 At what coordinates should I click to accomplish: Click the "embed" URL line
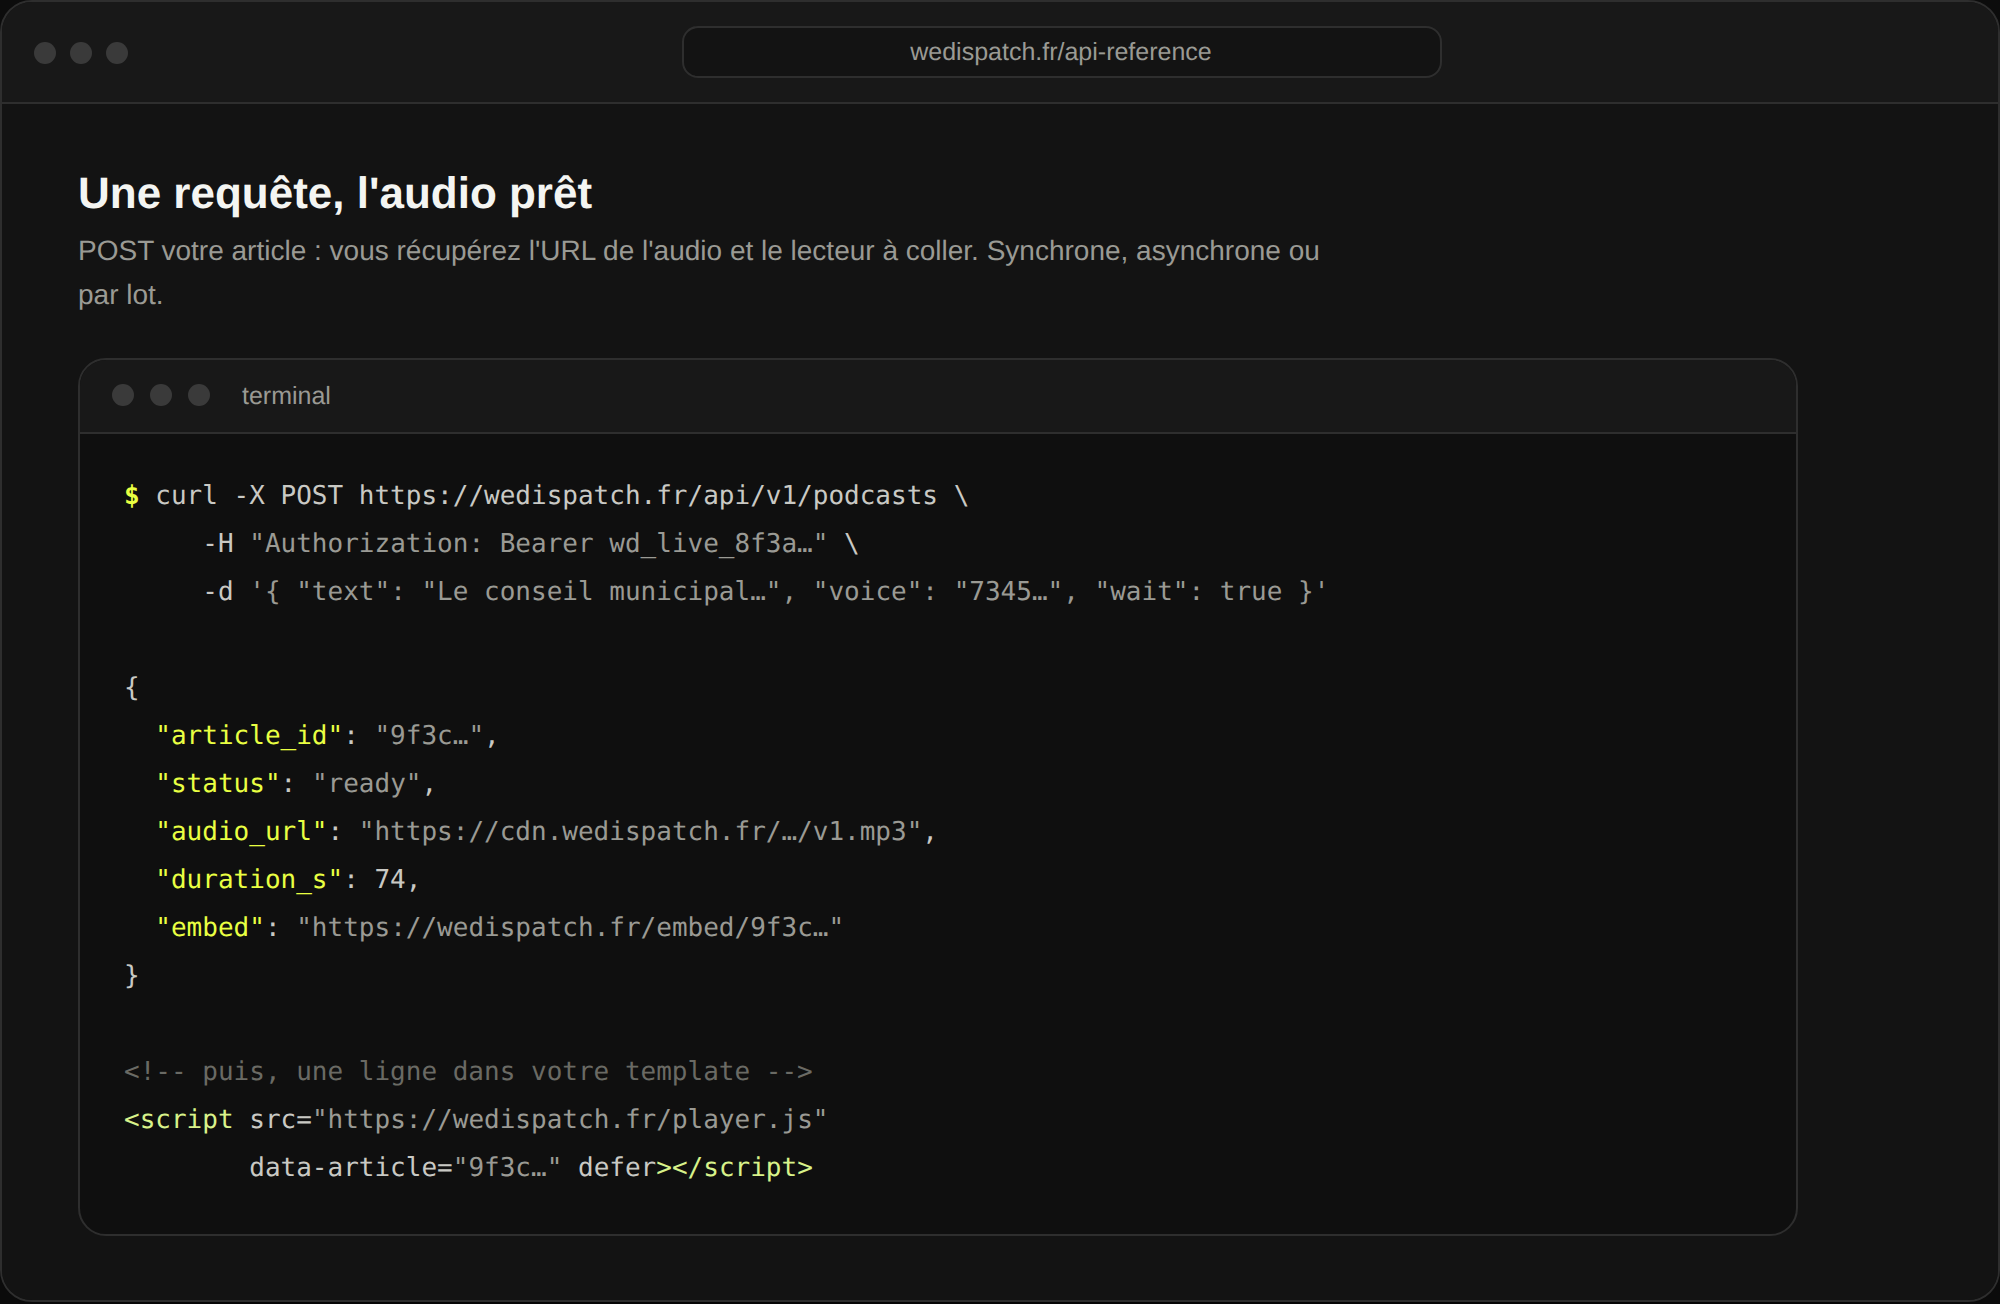(499, 928)
